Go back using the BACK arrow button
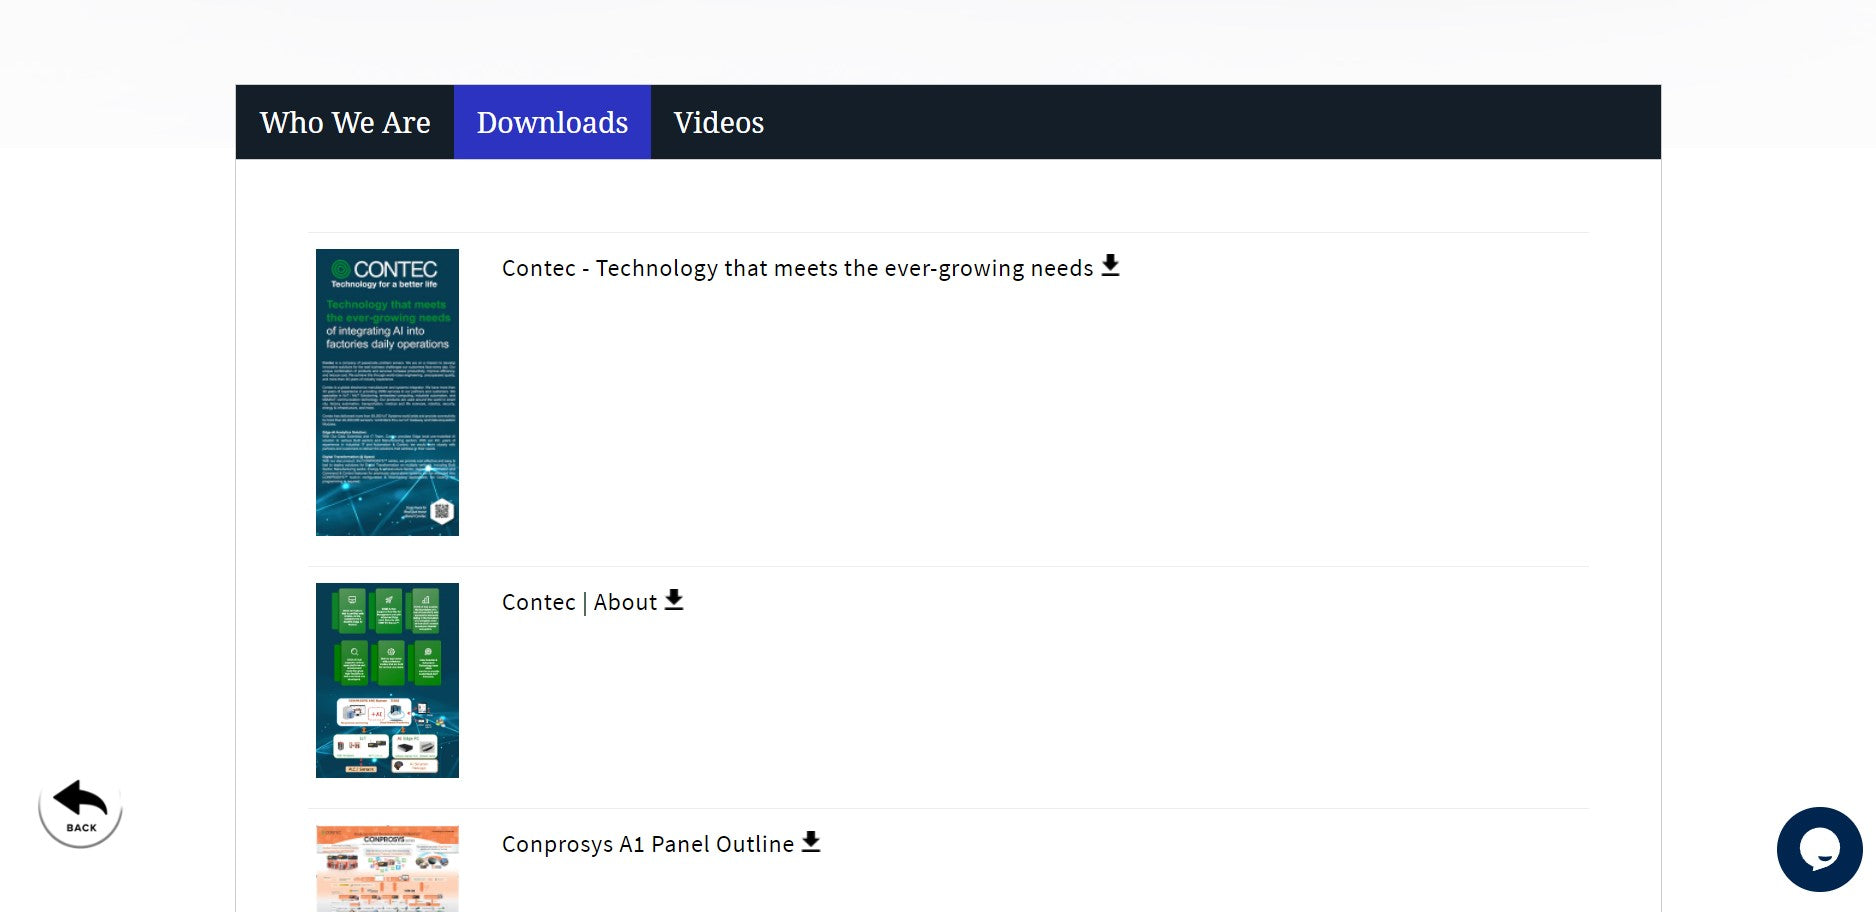Image resolution: width=1876 pixels, height=912 pixels. point(80,806)
